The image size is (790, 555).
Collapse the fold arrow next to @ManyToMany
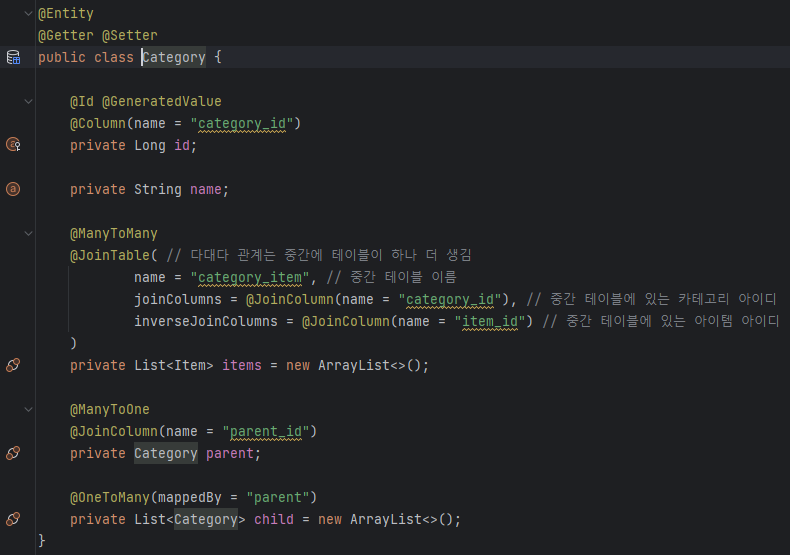pos(29,234)
